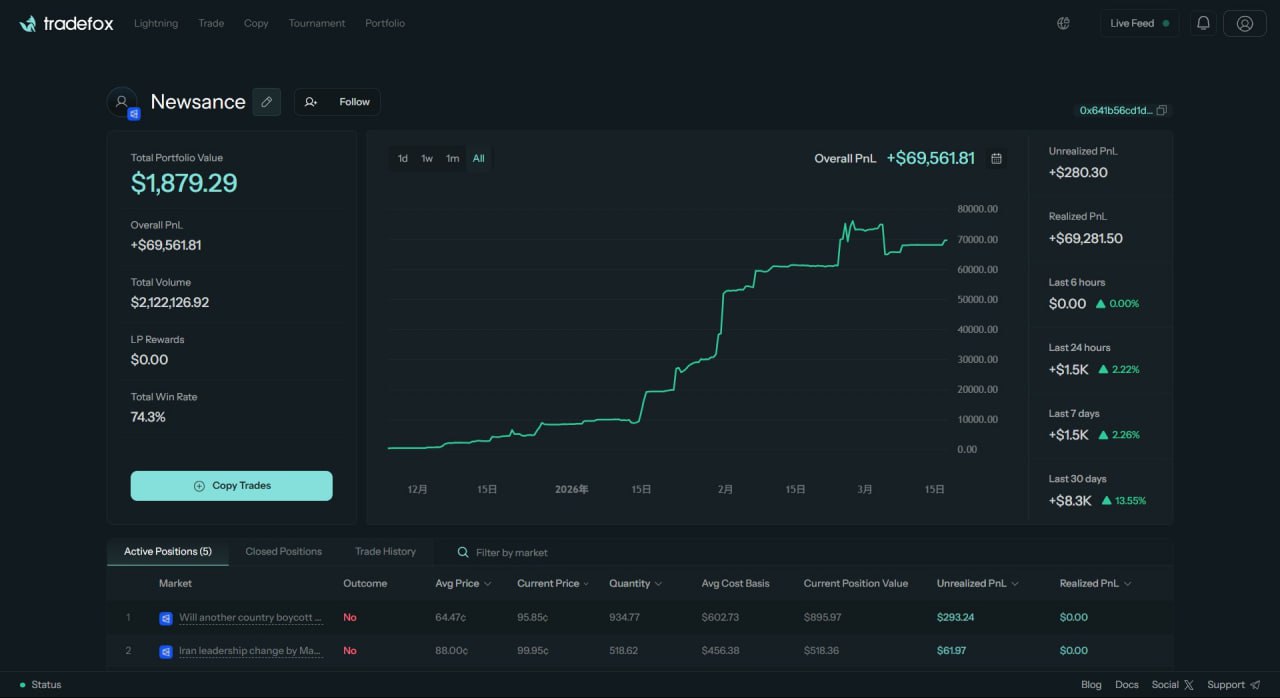
Task: Select the 1m timeframe toggle
Action: [x=452, y=158]
